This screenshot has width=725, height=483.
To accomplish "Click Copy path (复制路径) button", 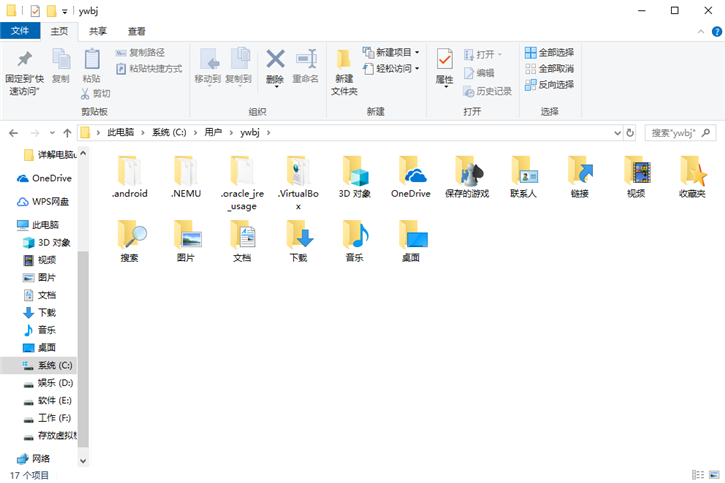I will tap(140, 52).
